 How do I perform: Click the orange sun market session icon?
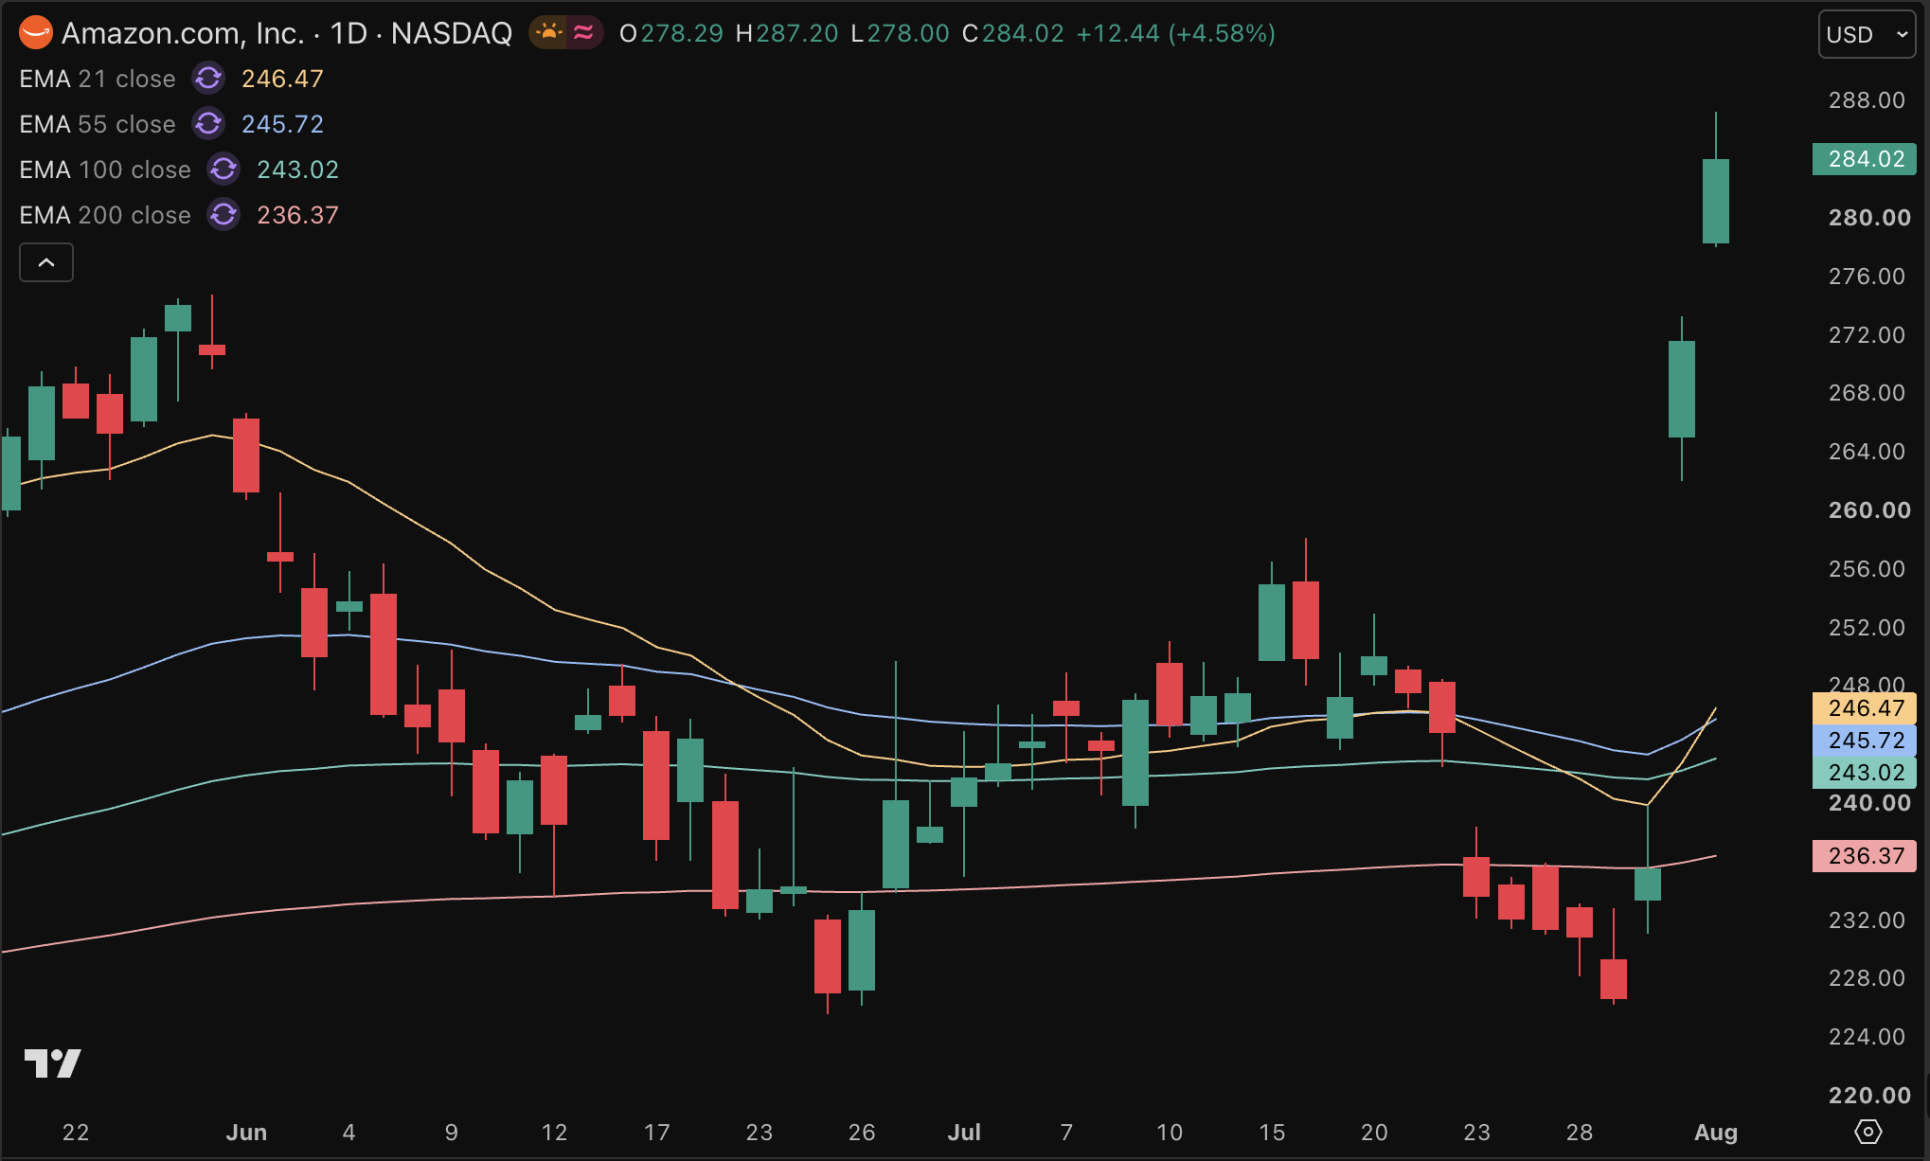coord(549,33)
